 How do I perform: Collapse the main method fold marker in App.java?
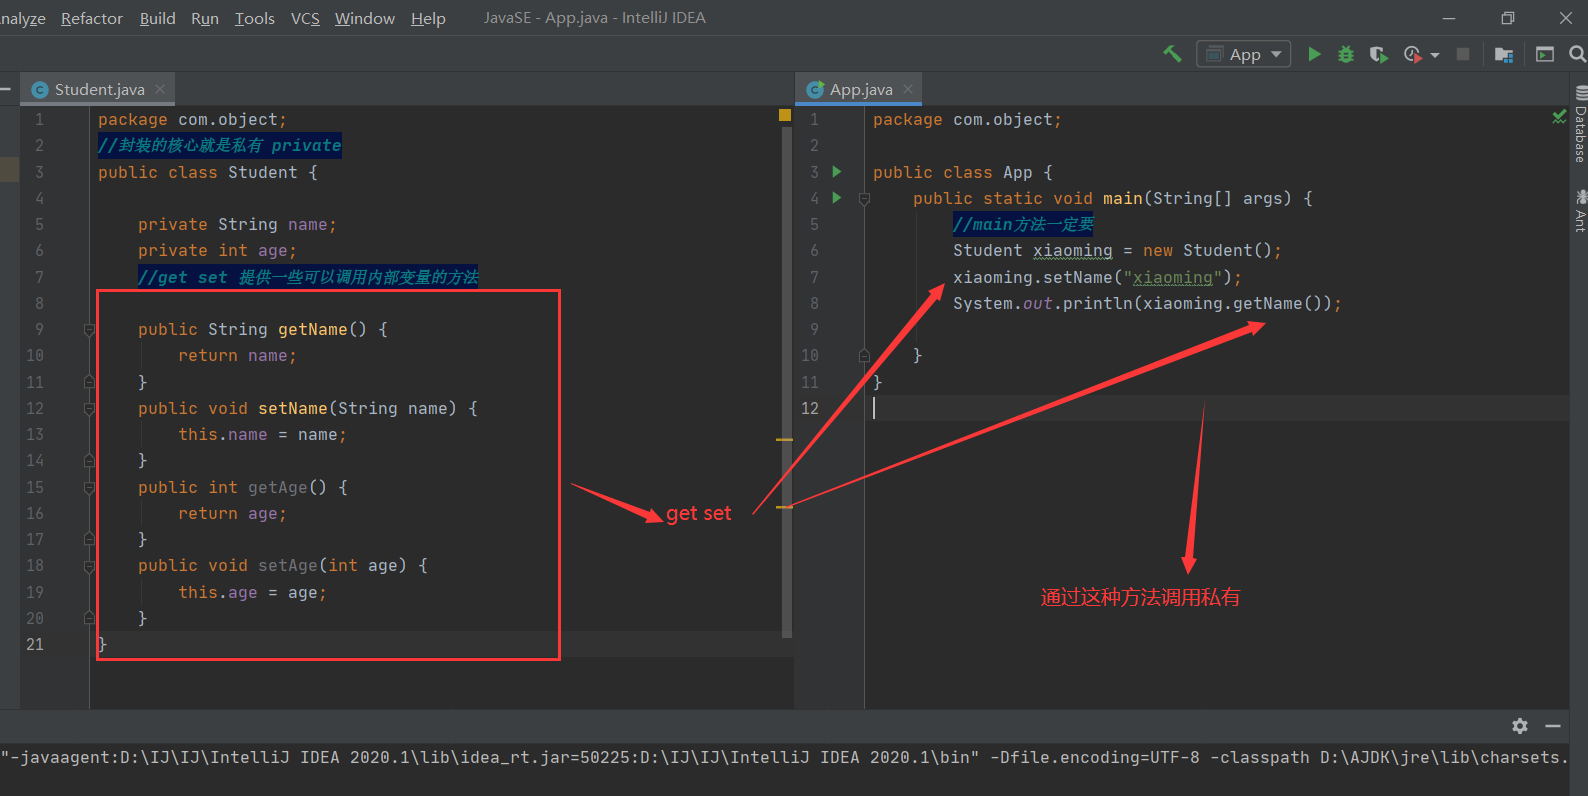click(x=864, y=198)
